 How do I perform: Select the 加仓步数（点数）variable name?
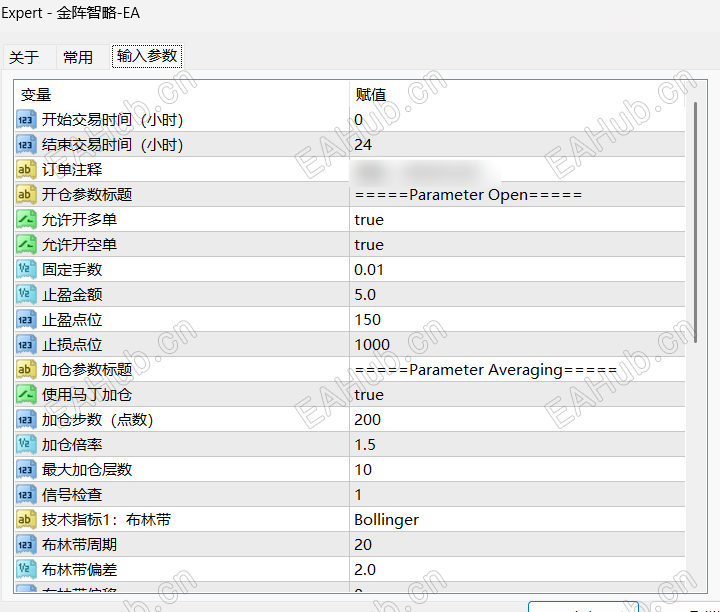97,420
